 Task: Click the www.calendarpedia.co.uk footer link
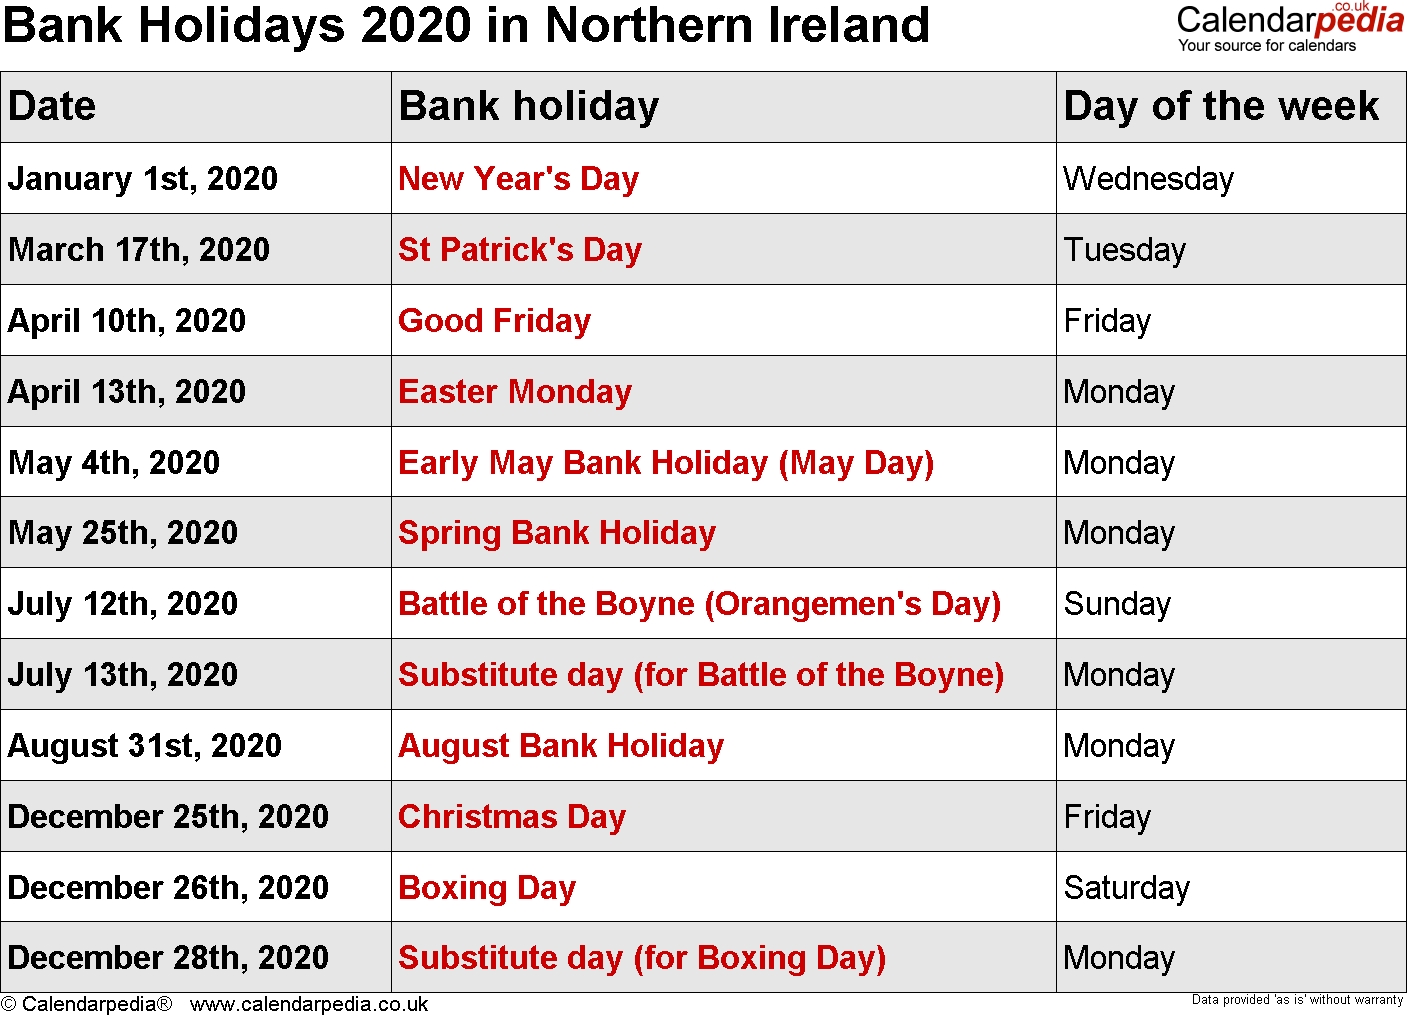point(309,1004)
